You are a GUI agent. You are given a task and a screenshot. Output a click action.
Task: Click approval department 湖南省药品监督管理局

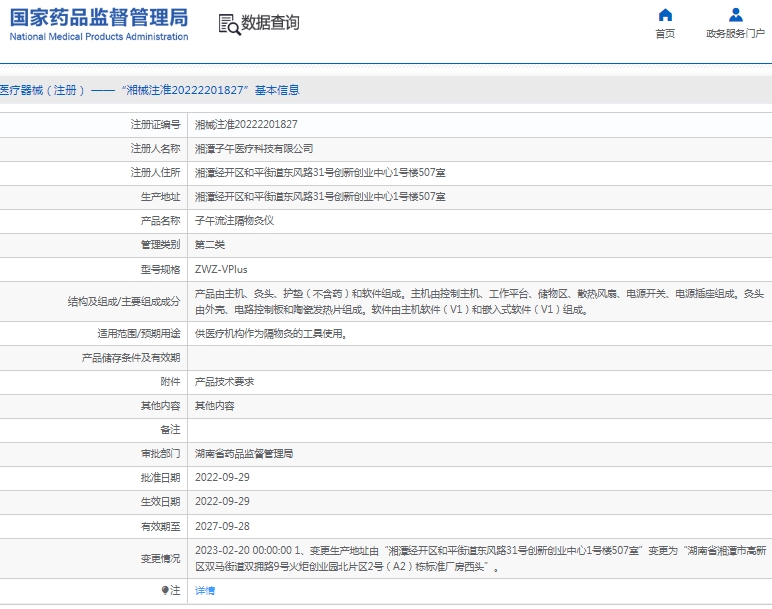pyautogui.click(x=244, y=453)
